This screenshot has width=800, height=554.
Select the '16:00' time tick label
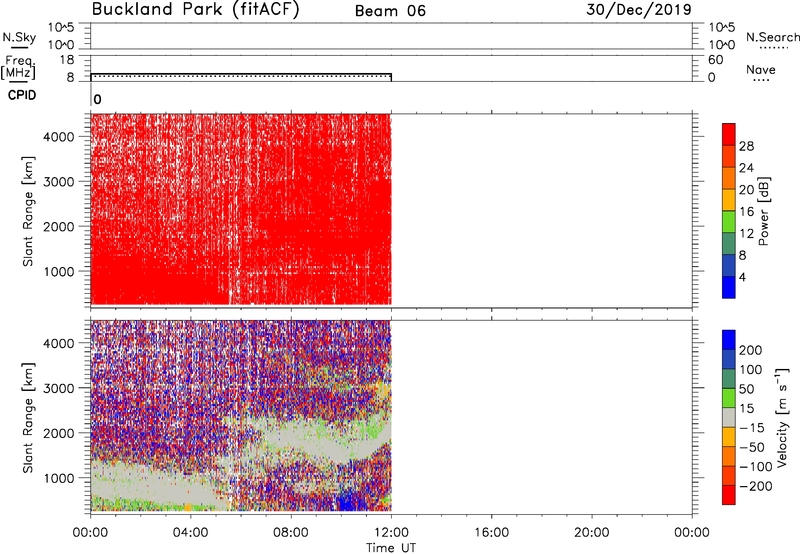click(491, 533)
